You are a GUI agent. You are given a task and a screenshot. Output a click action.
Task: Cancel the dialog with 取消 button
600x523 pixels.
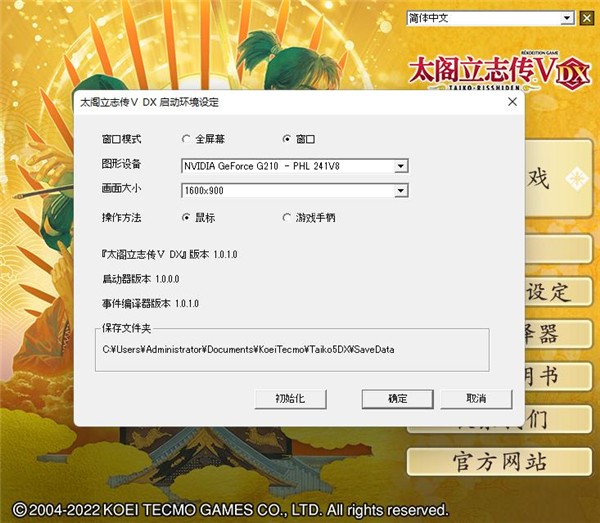coord(476,399)
